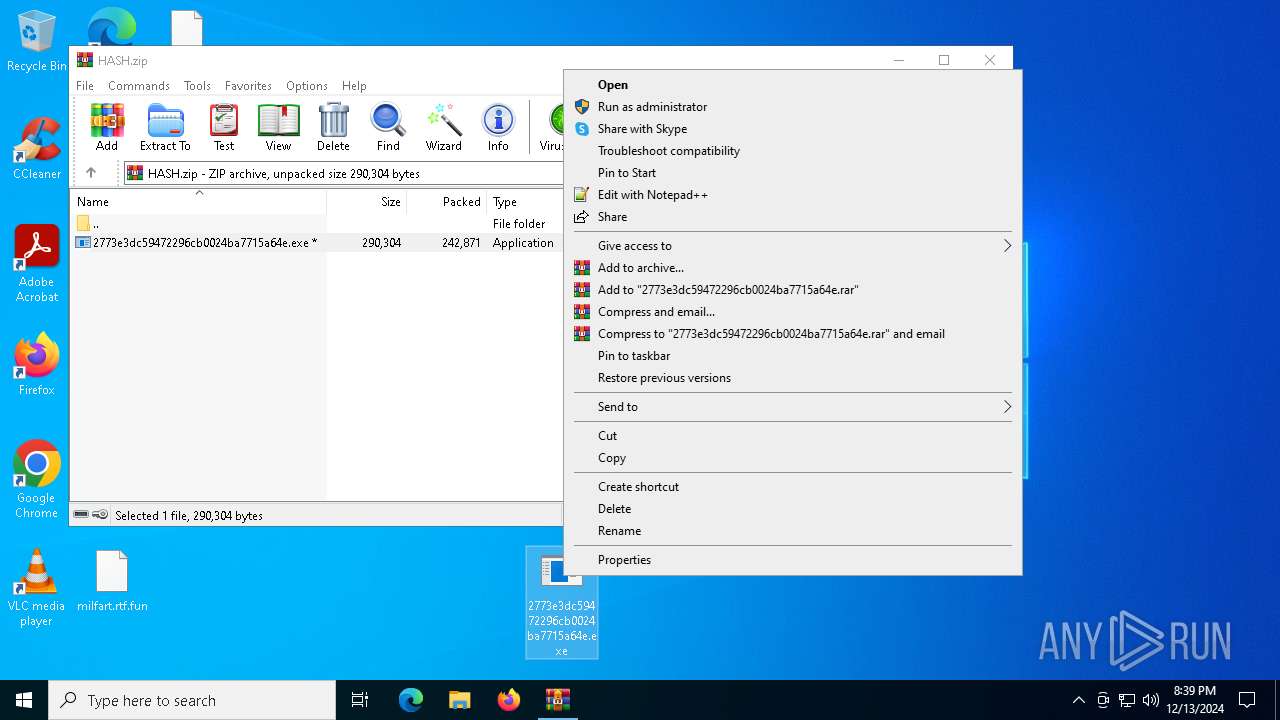Screen dimensions: 1280x720
Task: Choose Edit with Notepad++
Action: click(792, 195)
